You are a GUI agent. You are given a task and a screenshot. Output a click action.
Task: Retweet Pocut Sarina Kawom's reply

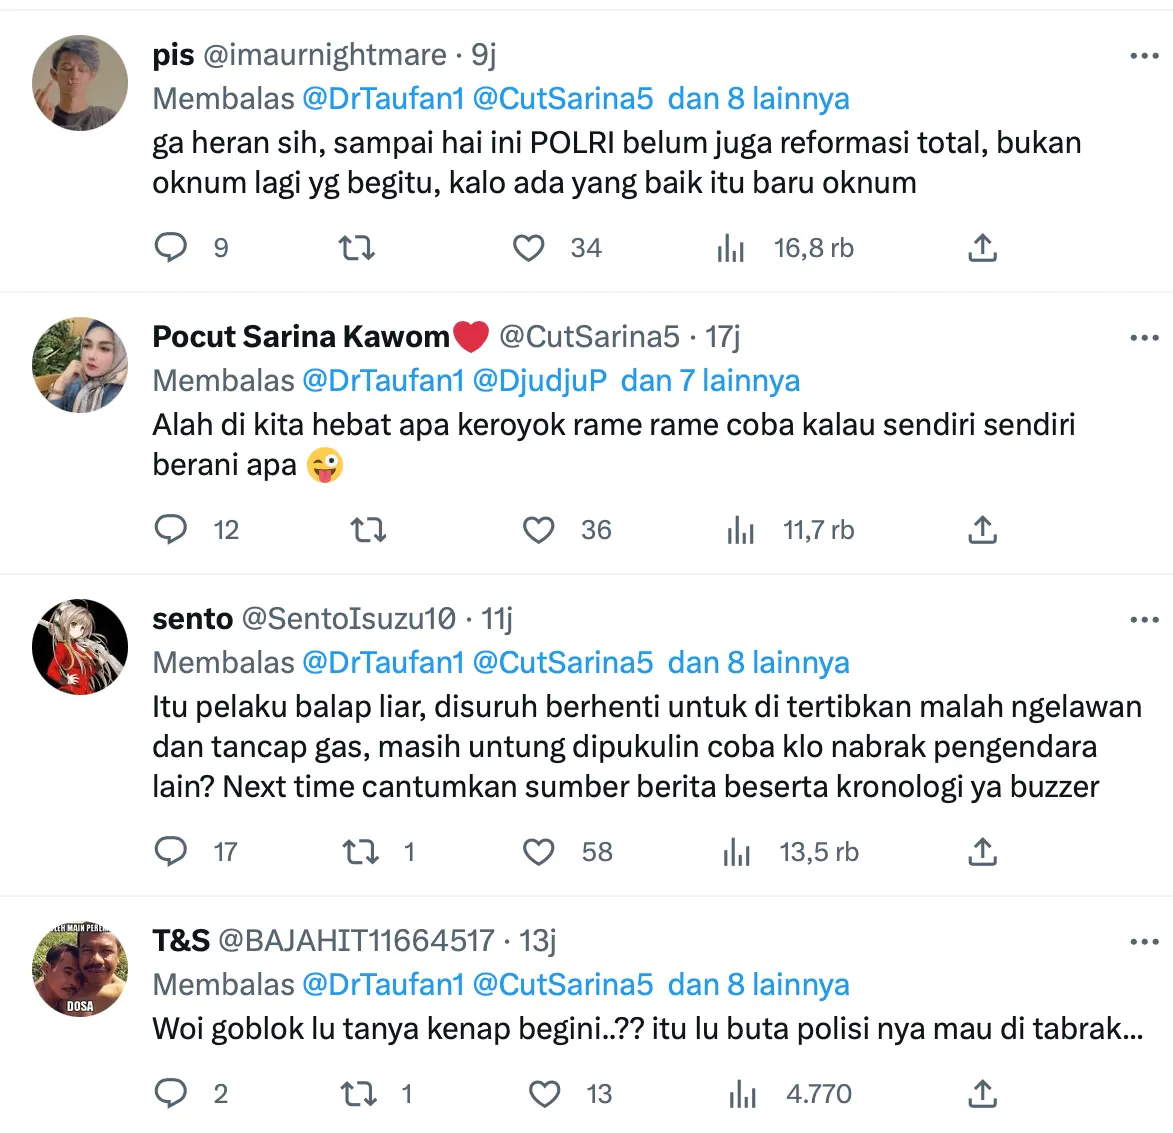click(368, 530)
